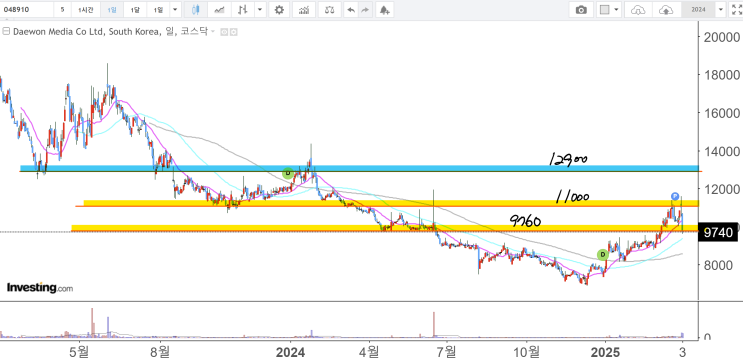The height and width of the screenshot is (360, 743).
Task: Collapse the Daewon Media legend box
Action: point(6,32)
